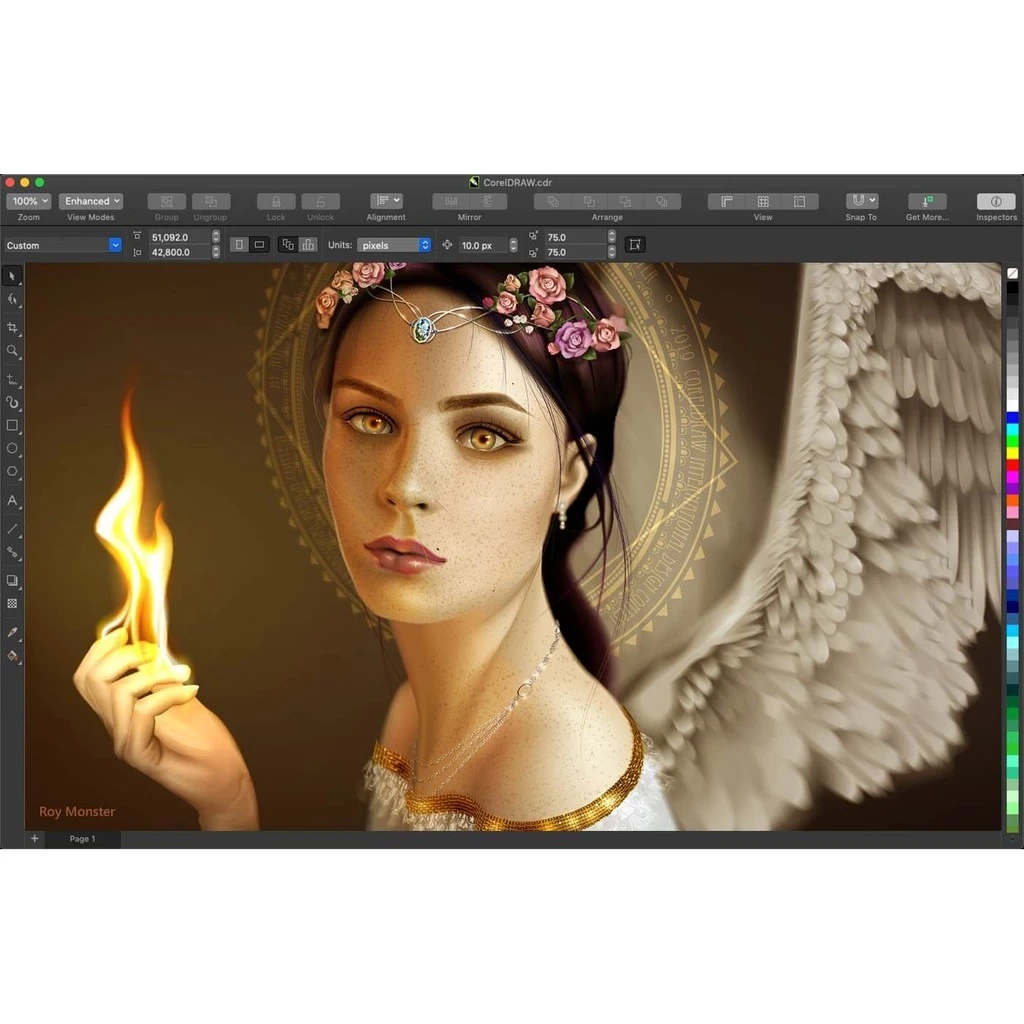Click the CorelDRAW.cdr document title icon
Image resolution: width=1024 pixels, height=1024 pixels.
(474, 182)
